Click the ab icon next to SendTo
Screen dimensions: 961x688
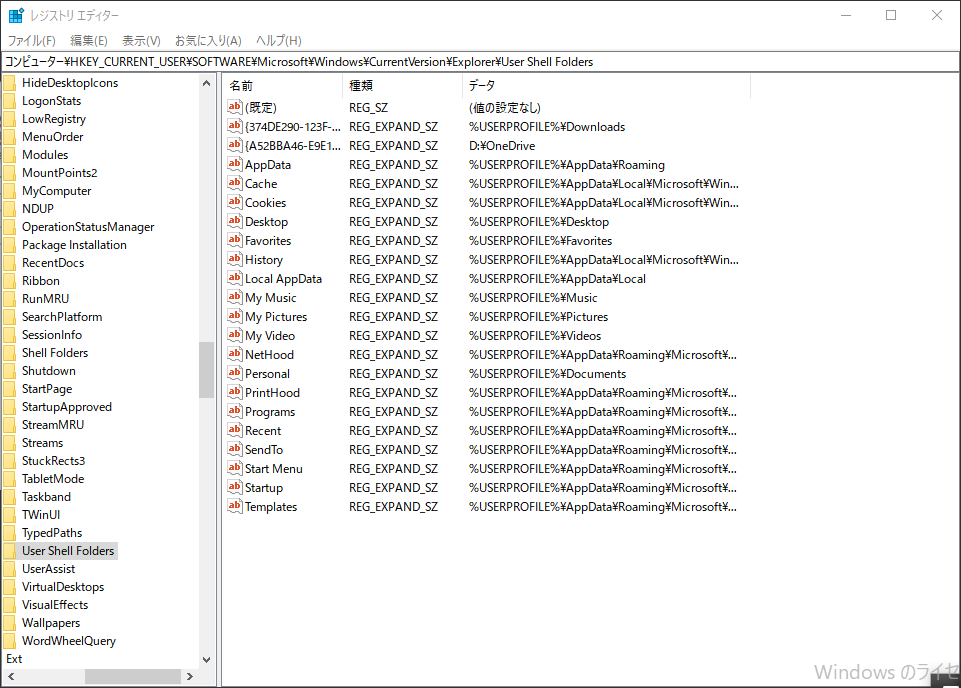click(235, 449)
